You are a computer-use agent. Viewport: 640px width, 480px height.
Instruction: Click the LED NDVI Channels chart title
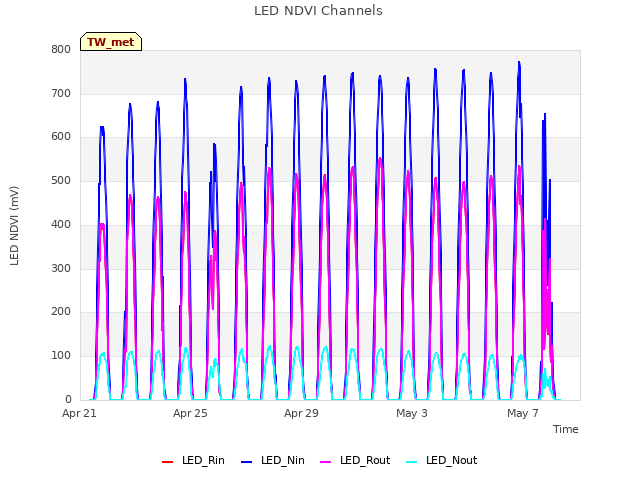pos(318,11)
